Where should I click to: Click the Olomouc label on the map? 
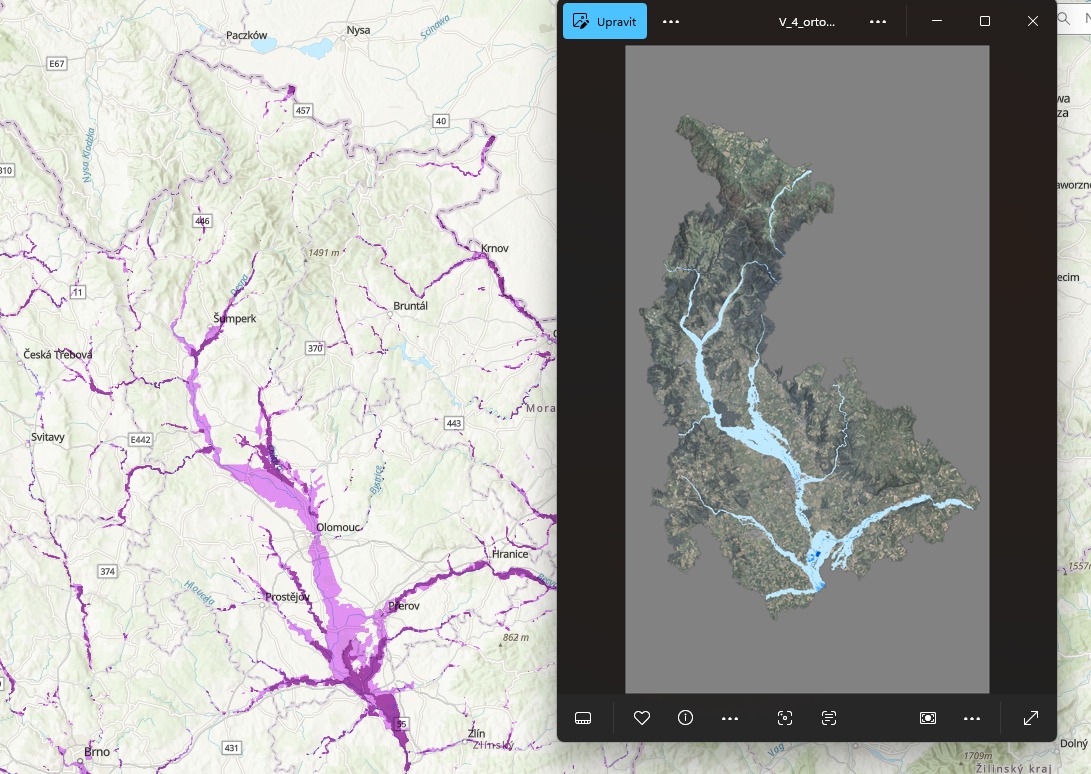338,527
